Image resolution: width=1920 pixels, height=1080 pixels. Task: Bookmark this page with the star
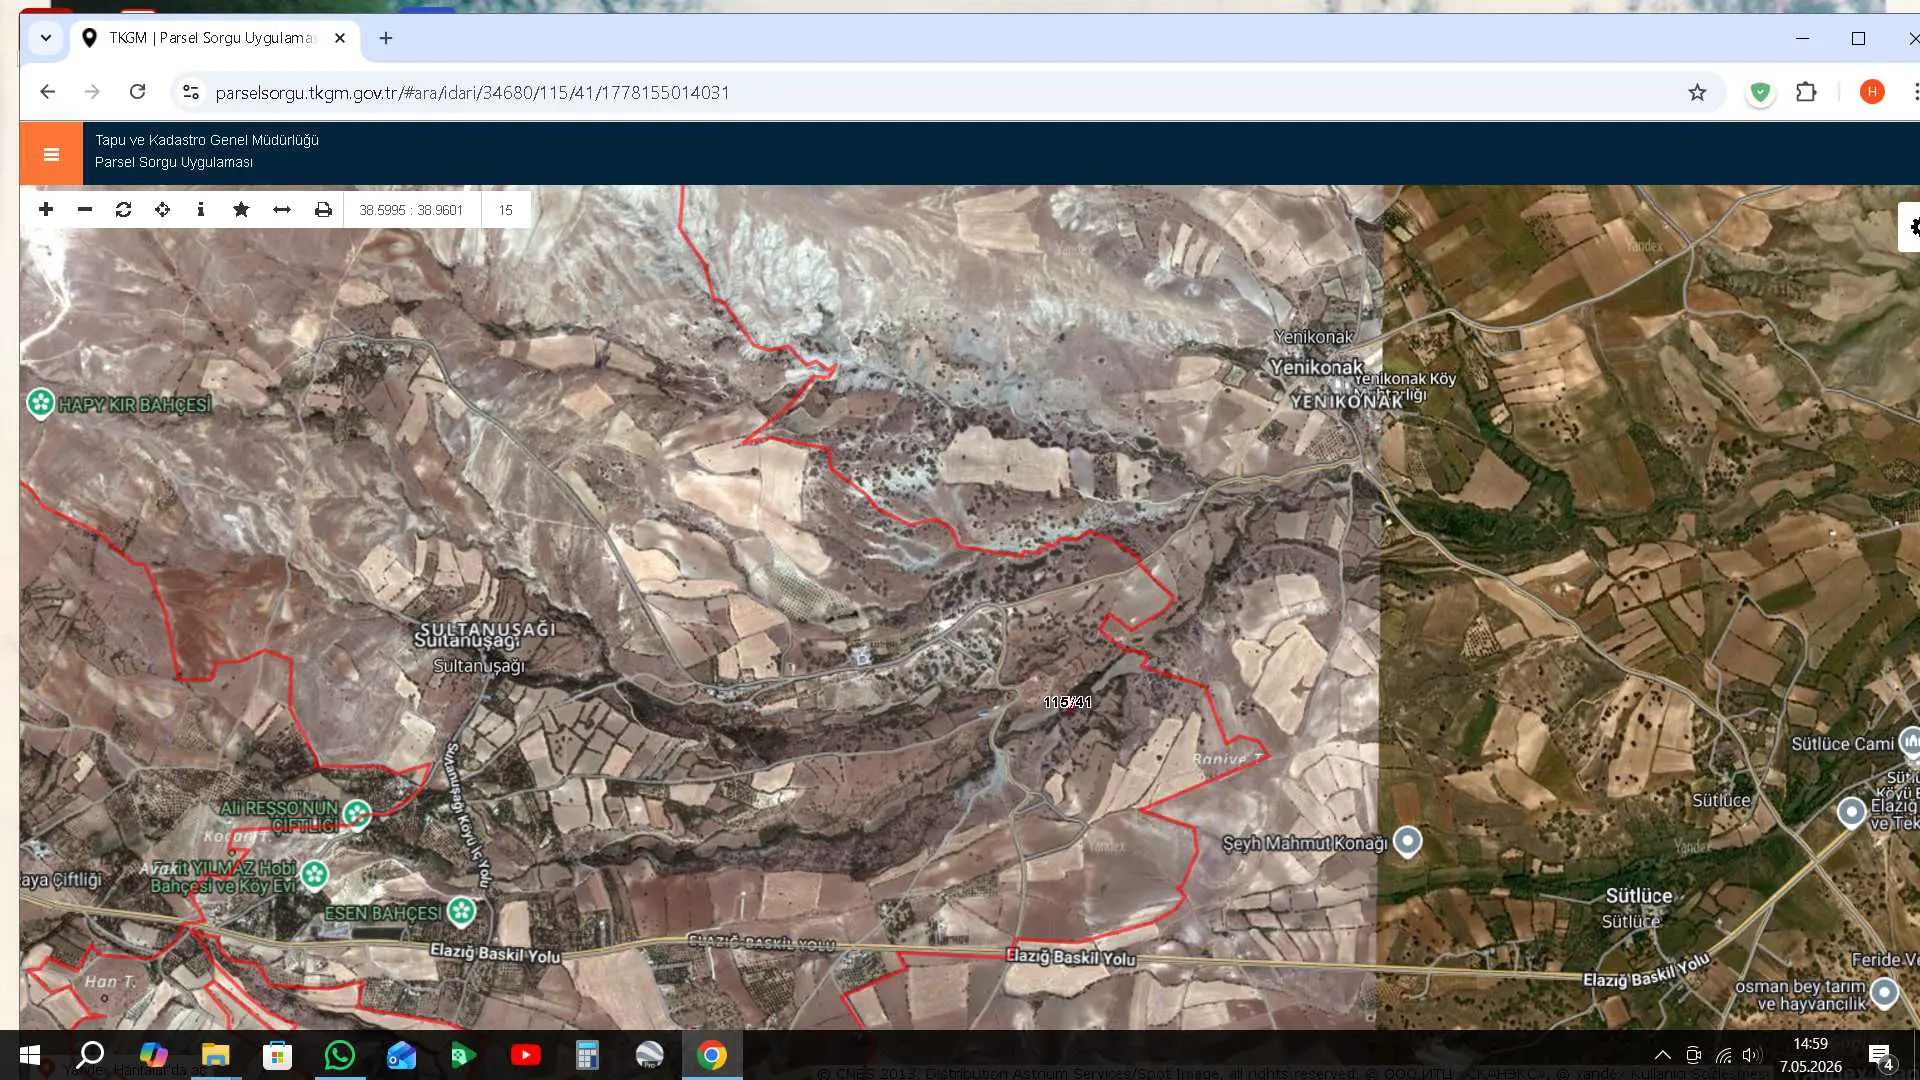coord(1697,92)
